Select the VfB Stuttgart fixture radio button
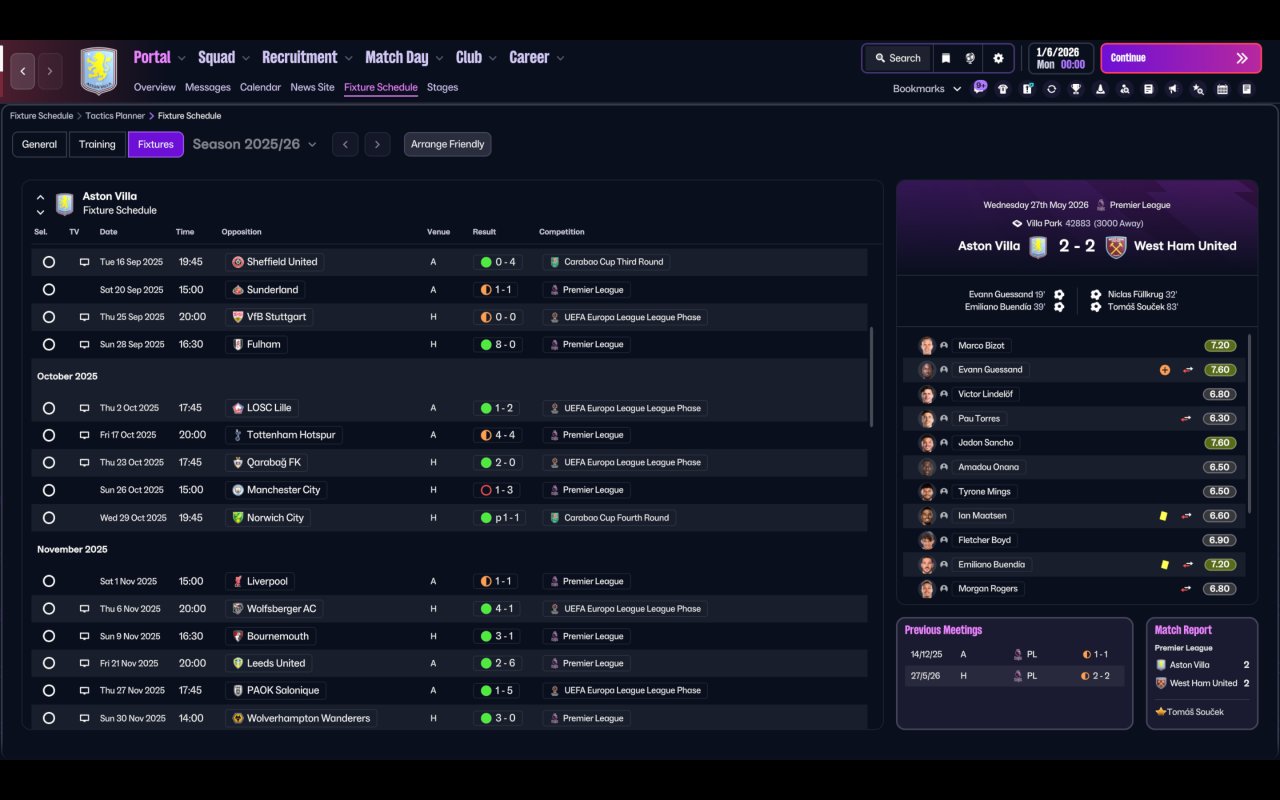The image size is (1280, 800). 49,317
